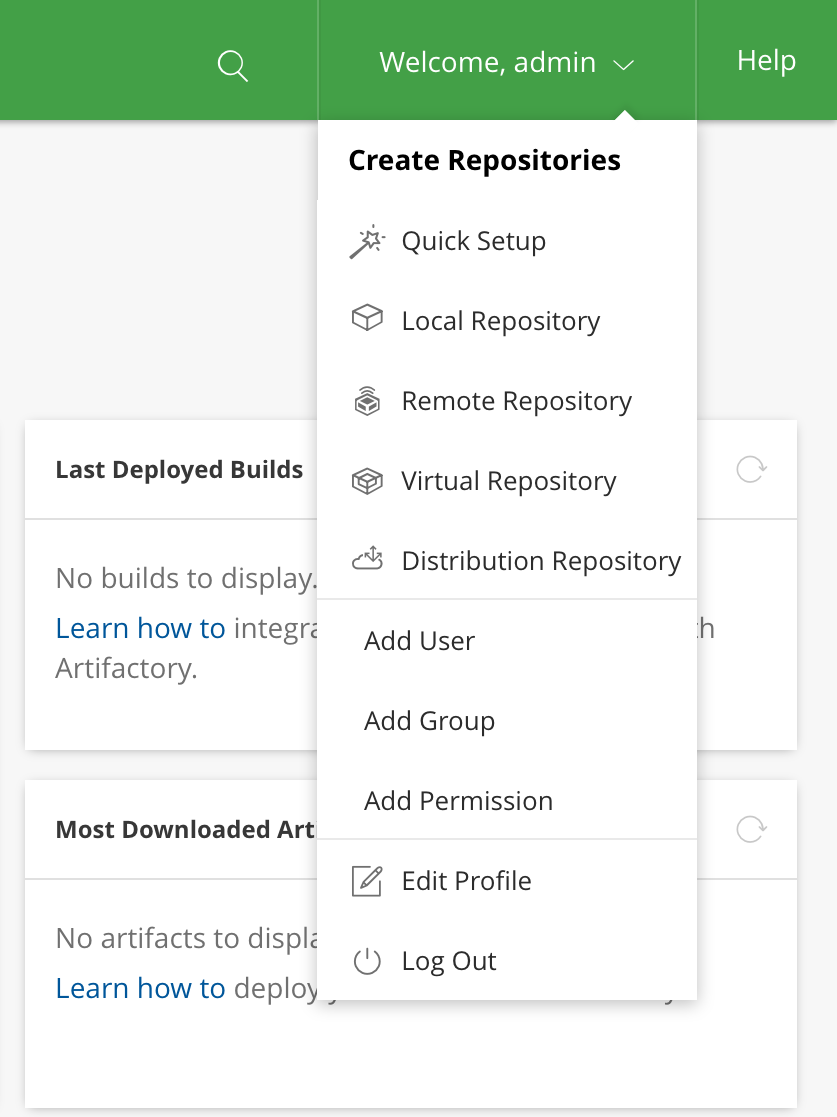Refresh the Most Downloaded Artifacts panel
This screenshot has height=1117, width=837.
751,830
